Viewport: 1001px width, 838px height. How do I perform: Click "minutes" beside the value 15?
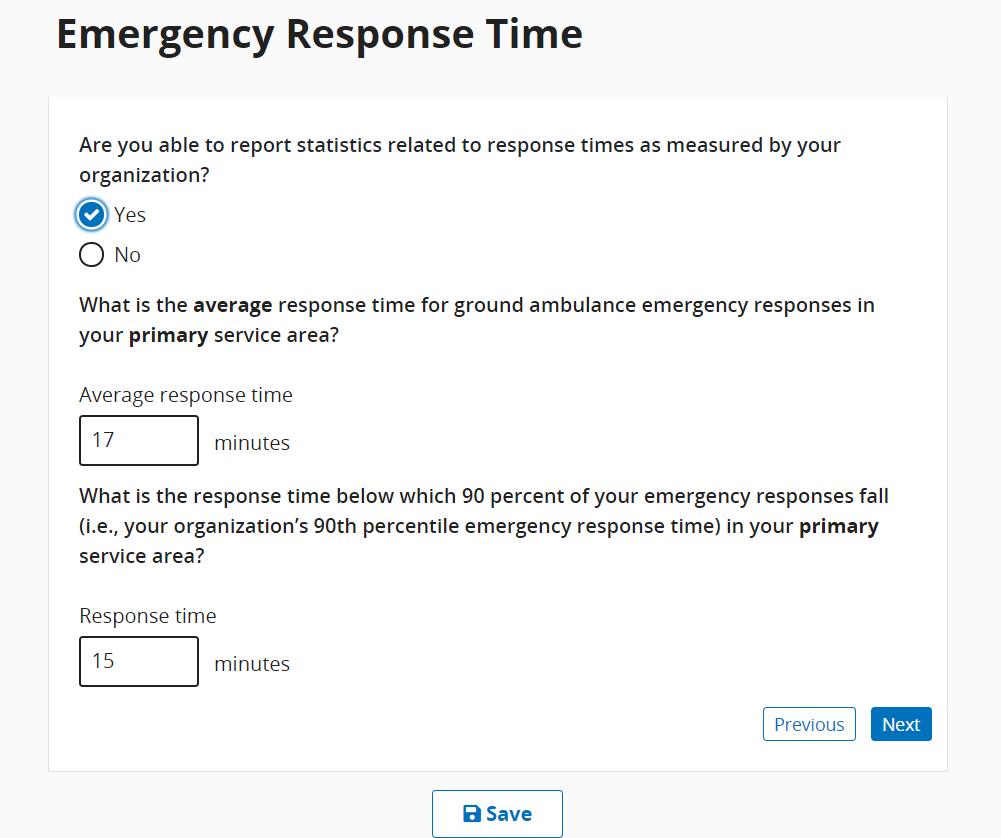(x=252, y=664)
